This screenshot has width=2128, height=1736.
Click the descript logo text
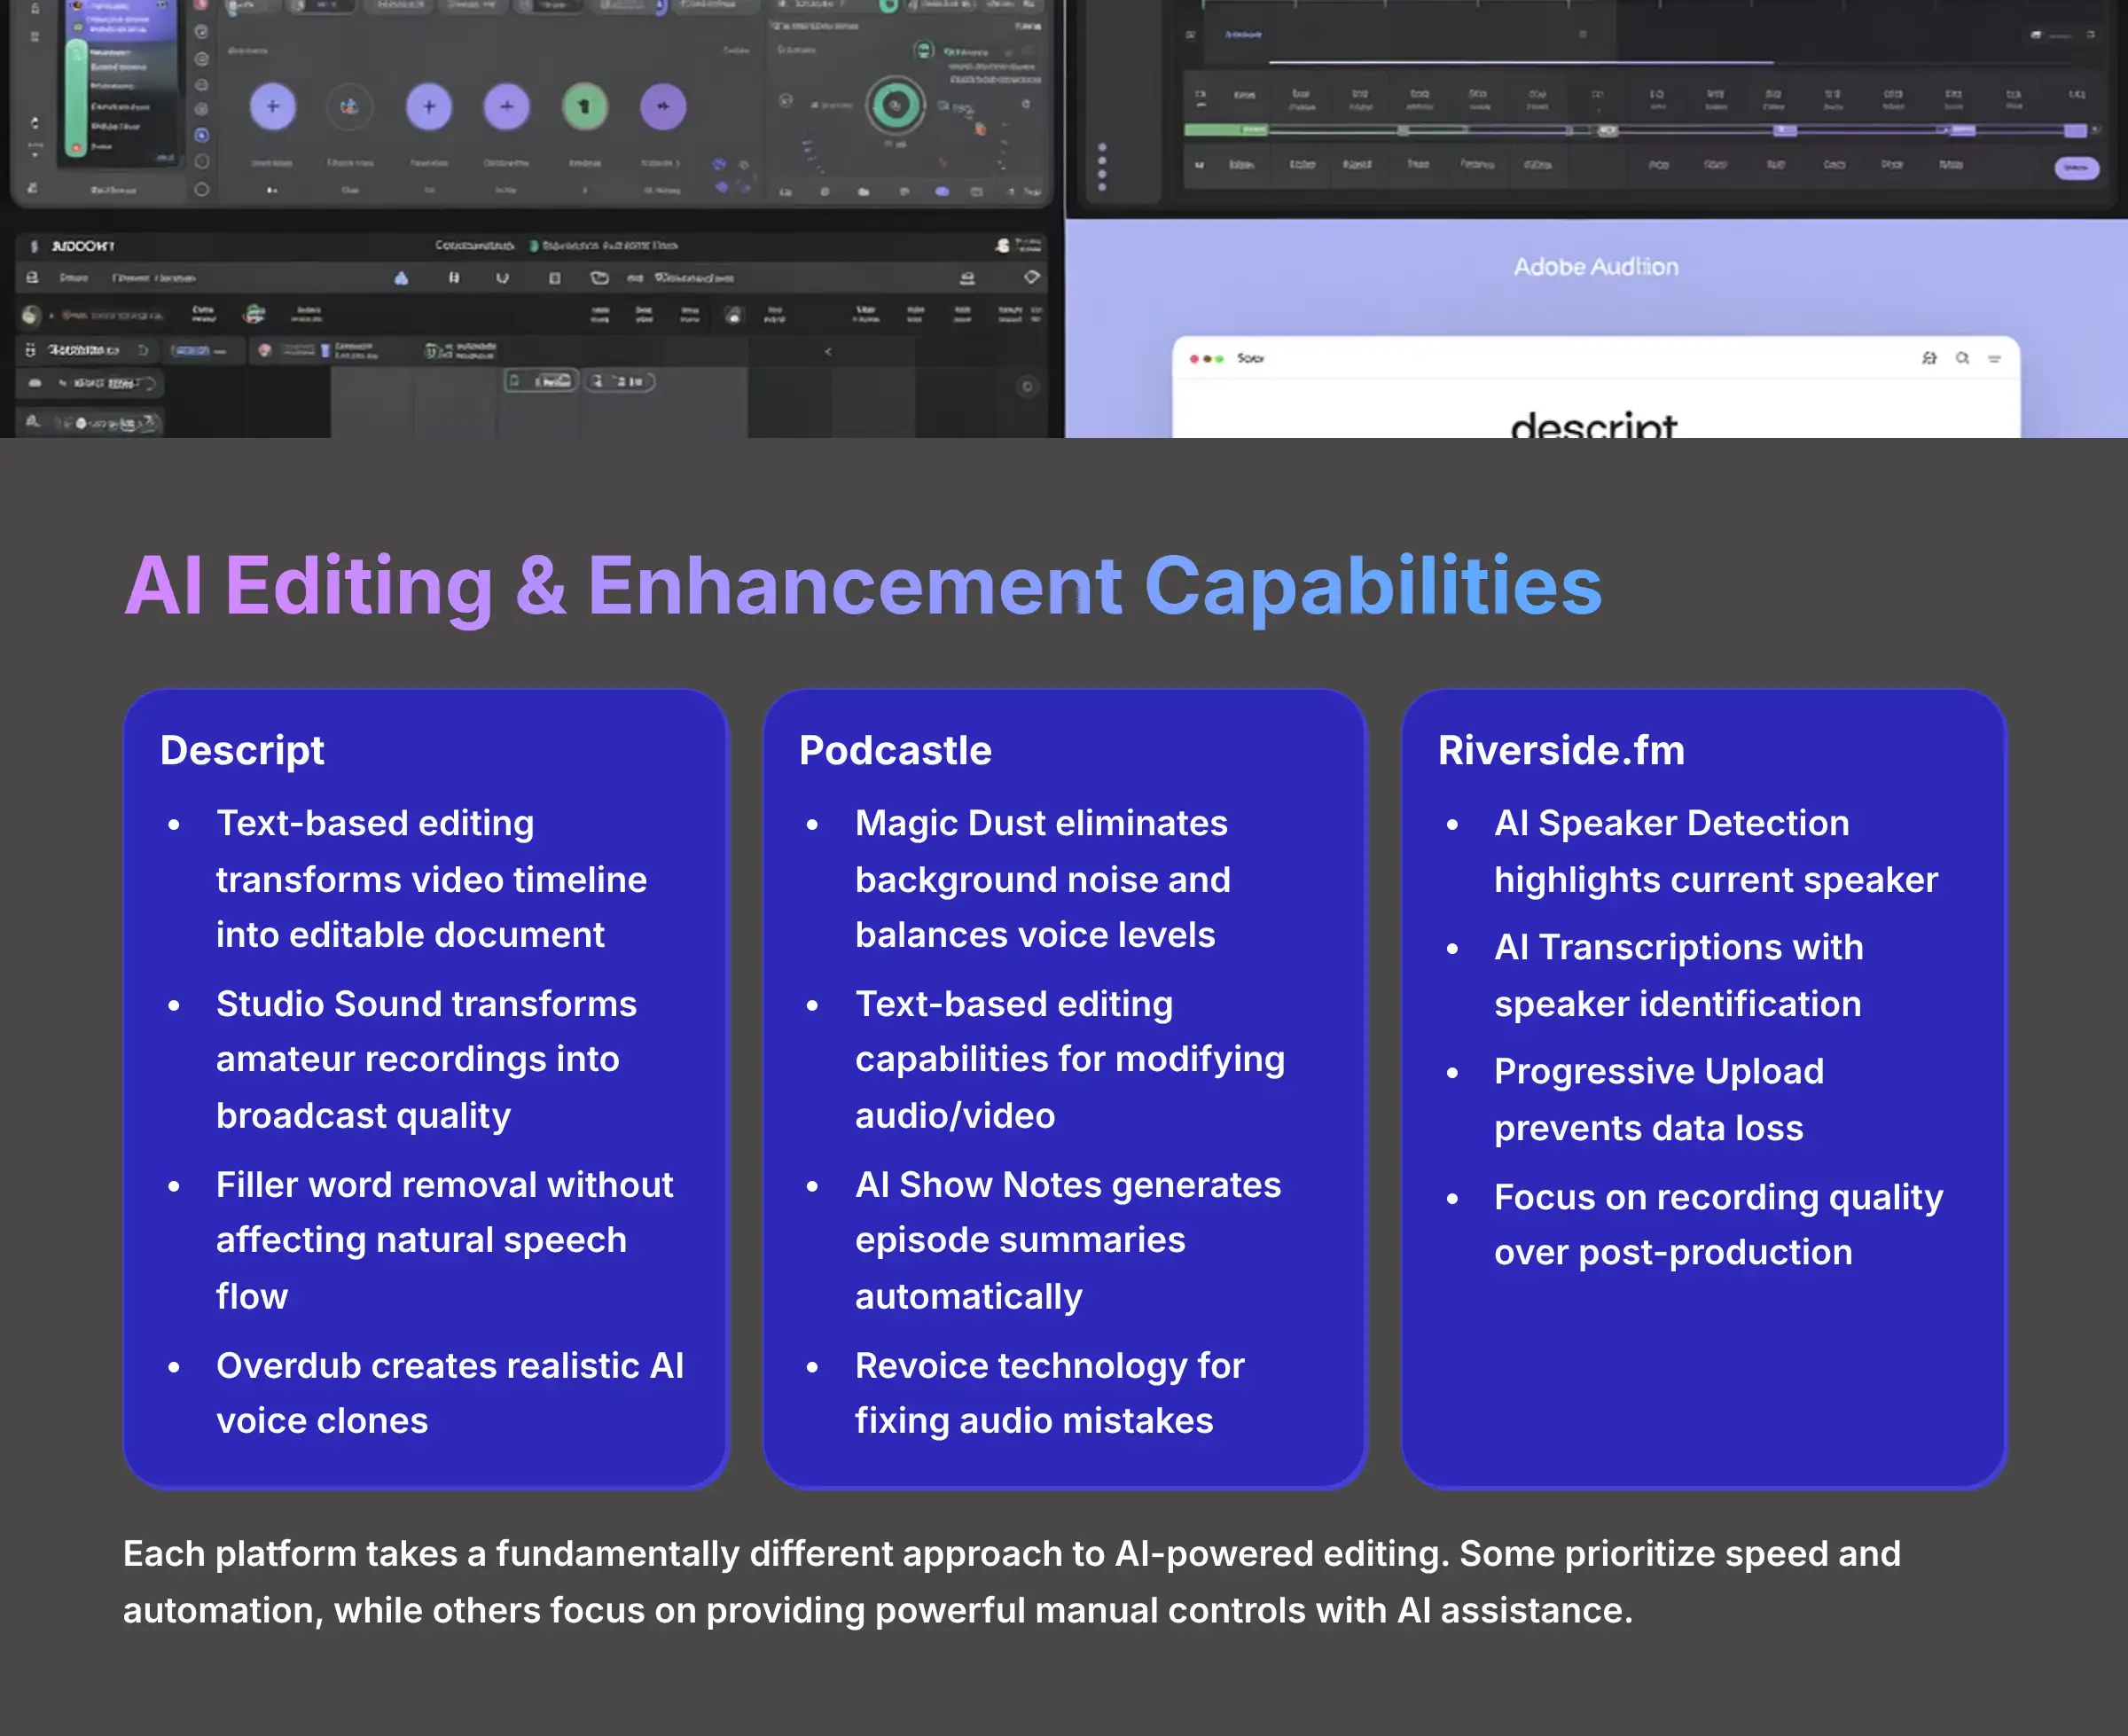pyautogui.click(x=1593, y=425)
